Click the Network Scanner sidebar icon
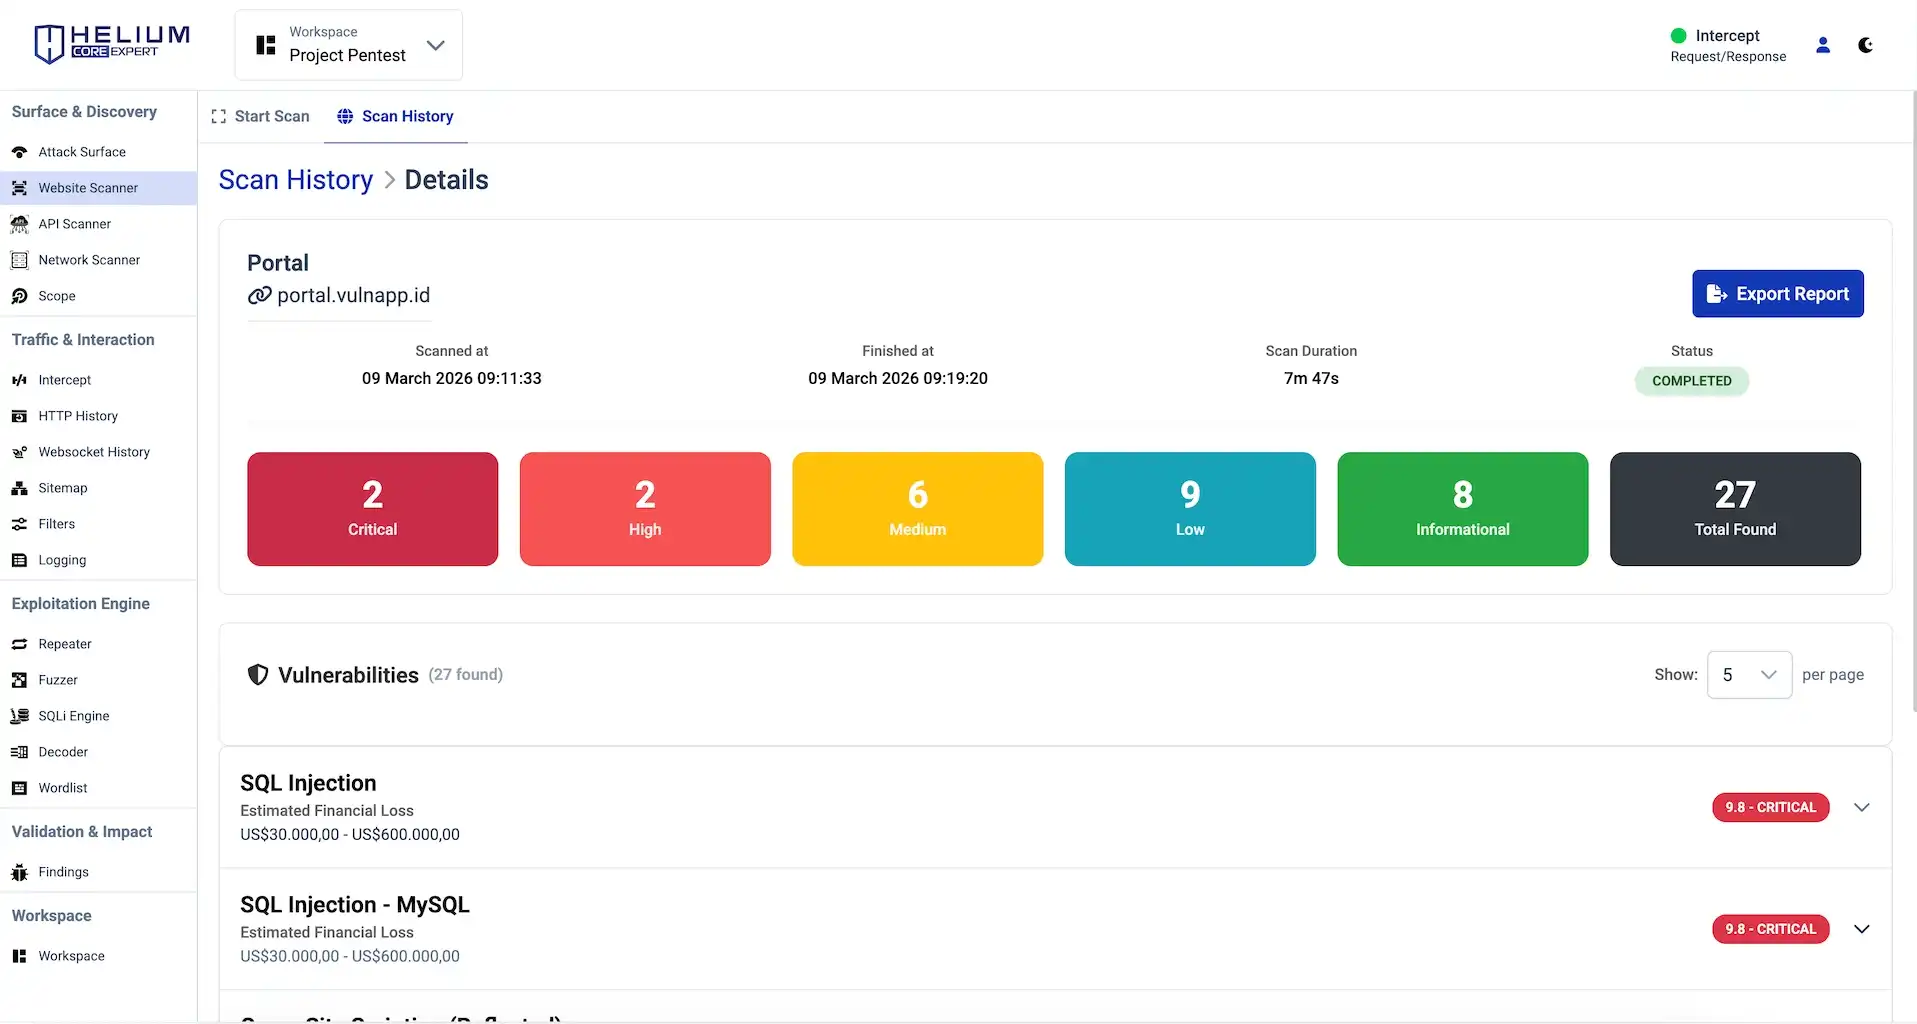Viewport: 1917px width, 1024px height. 19,260
